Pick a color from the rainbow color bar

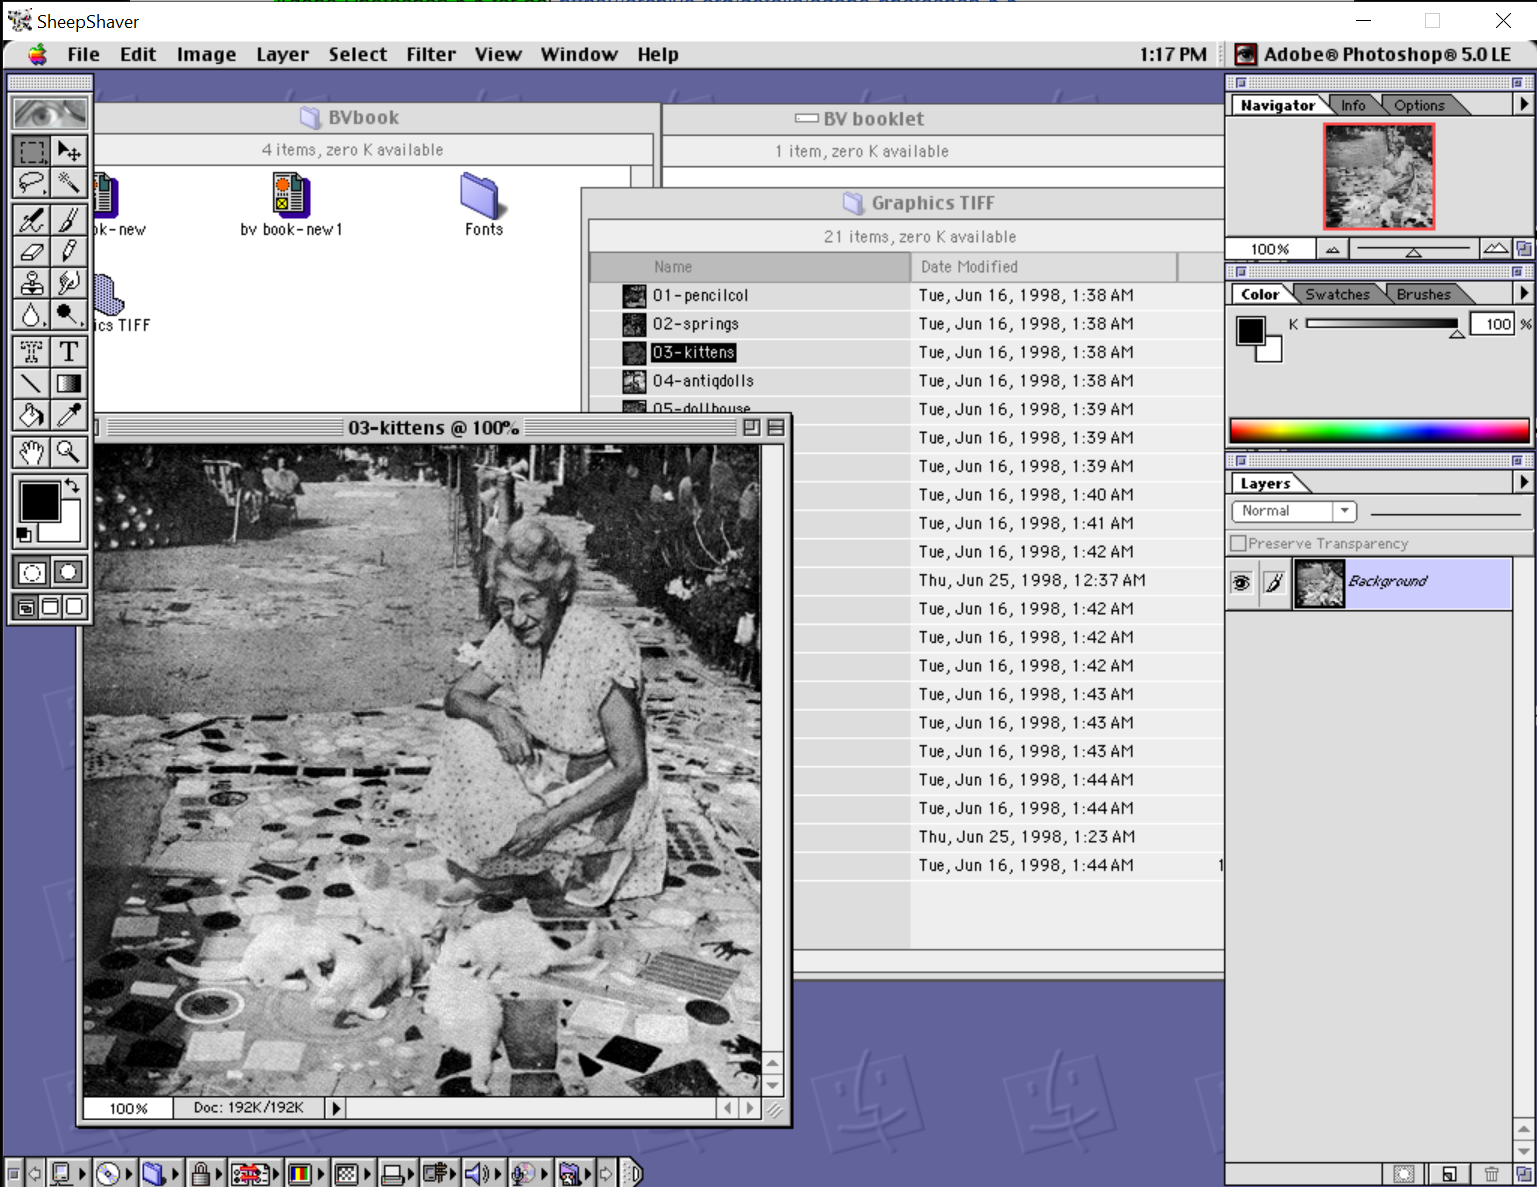click(x=1379, y=431)
